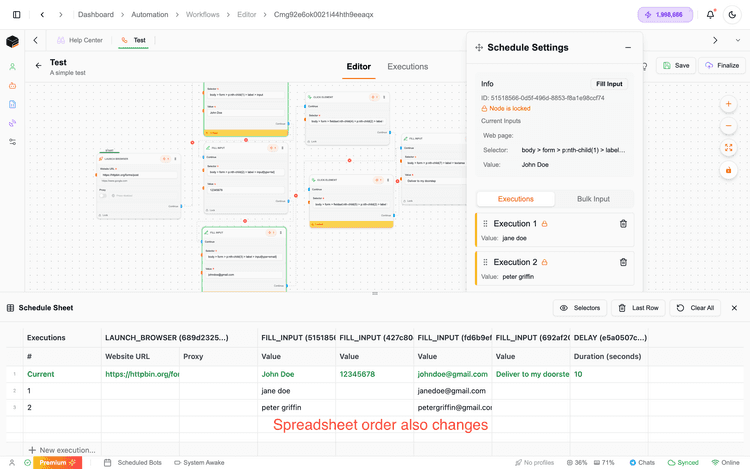Click System Awake status indicator

coord(199,462)
